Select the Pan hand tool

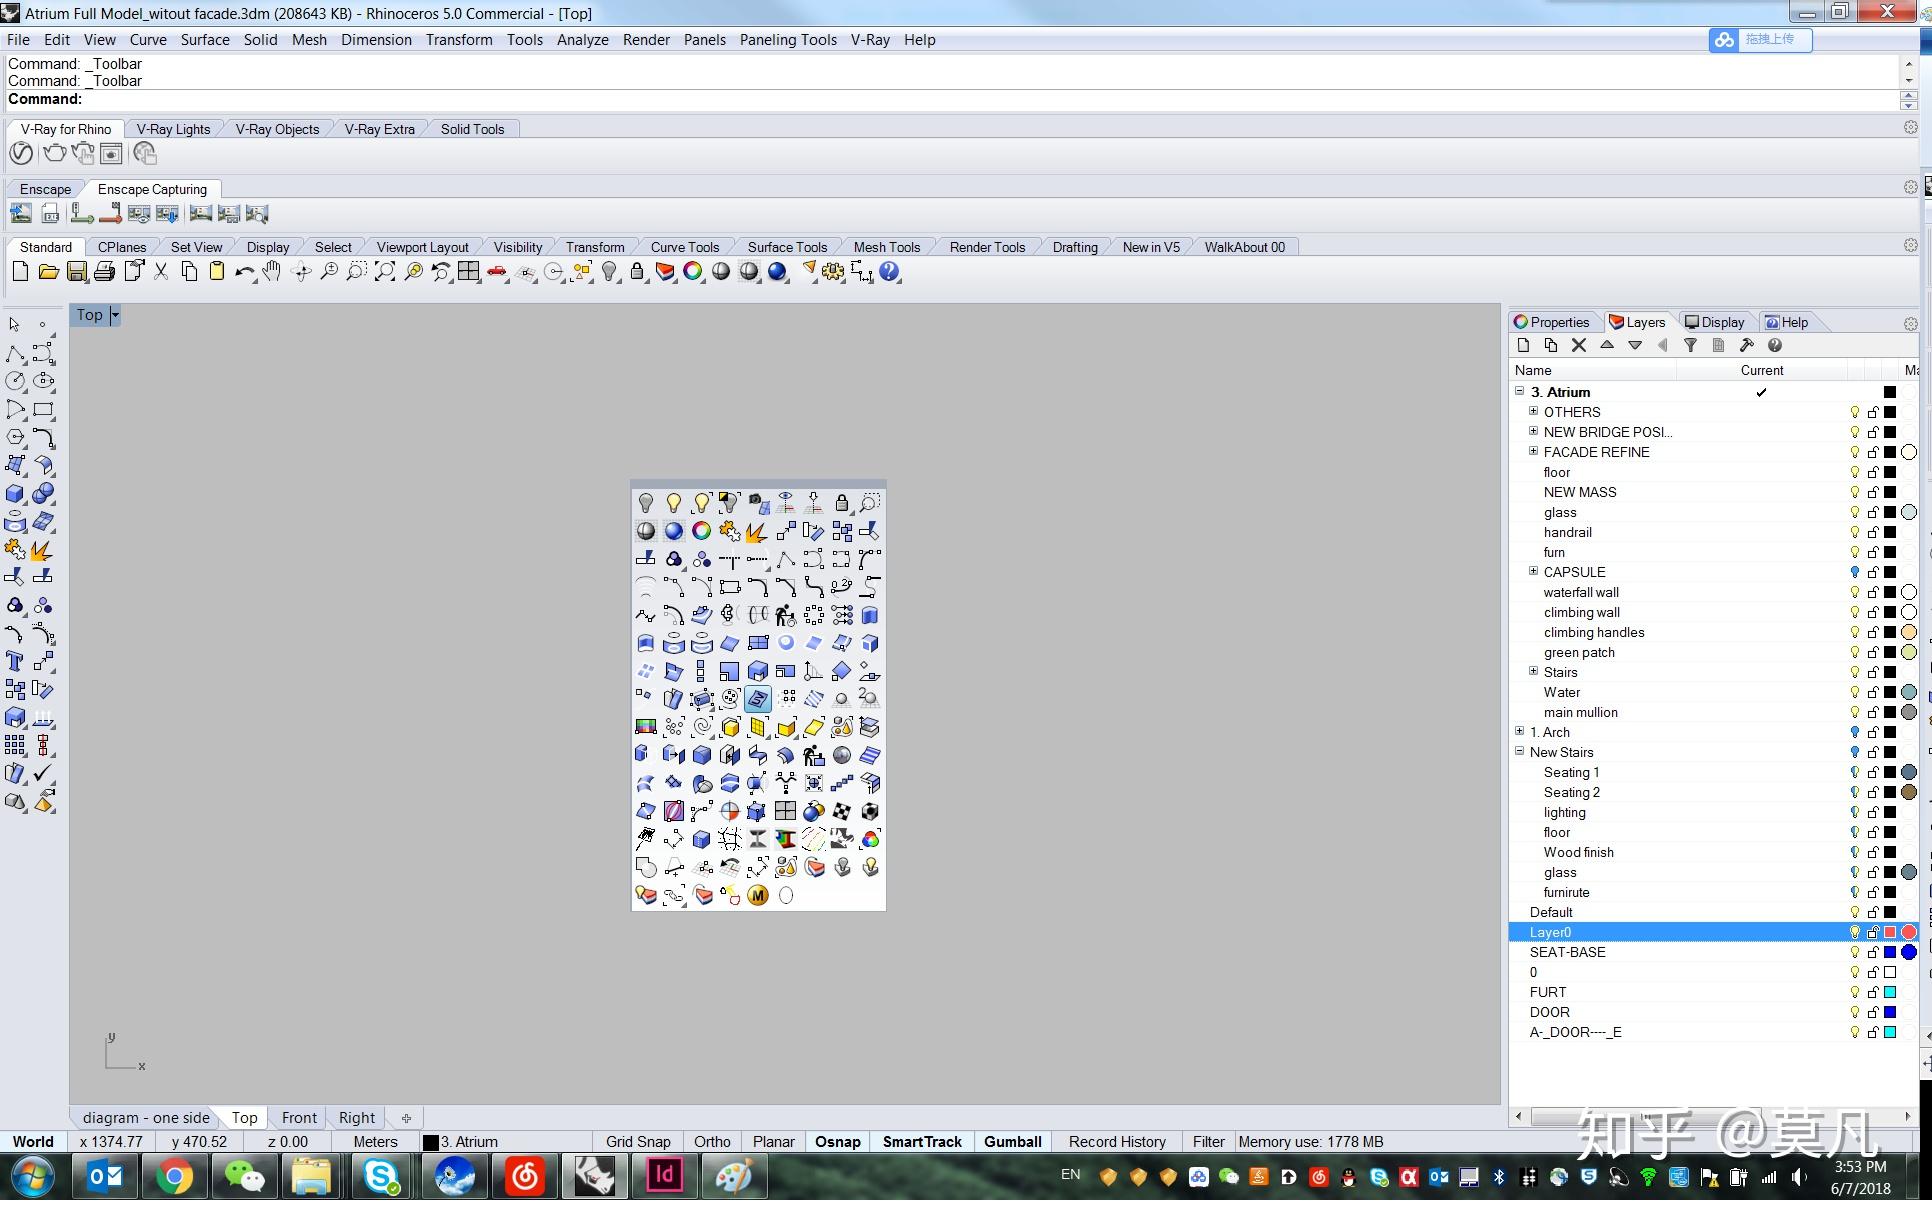point(272,272)
